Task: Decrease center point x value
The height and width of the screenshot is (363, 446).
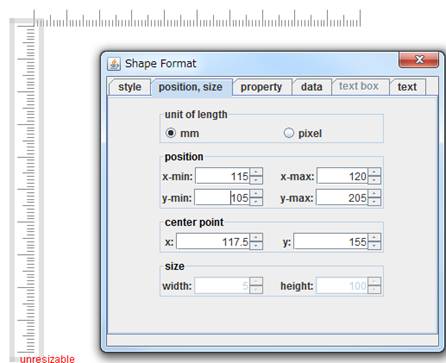Action: [x=256, y=246]
